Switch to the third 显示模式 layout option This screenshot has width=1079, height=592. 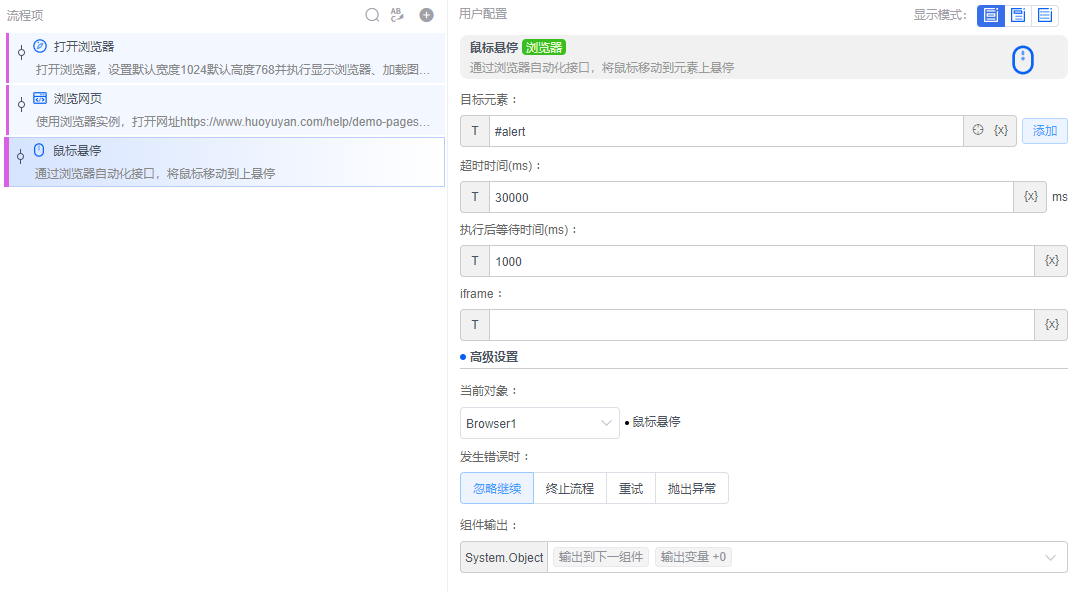(x=1045, y=15)
